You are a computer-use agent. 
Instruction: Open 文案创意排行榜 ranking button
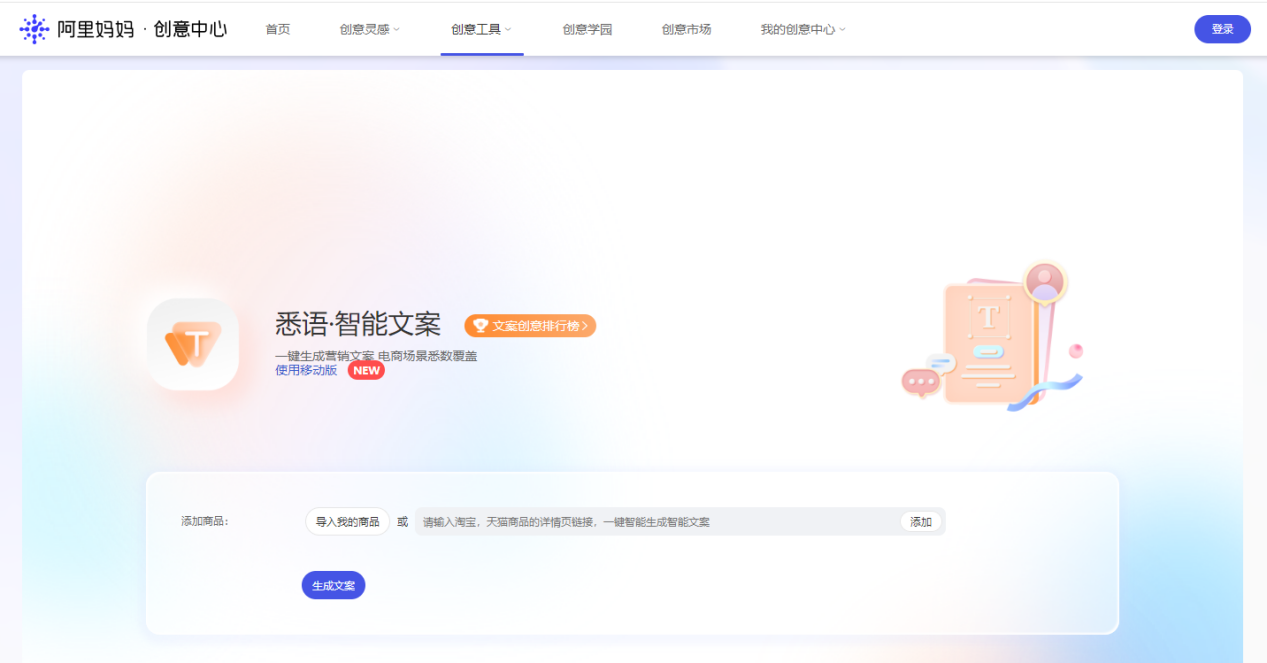pos(530,325)
